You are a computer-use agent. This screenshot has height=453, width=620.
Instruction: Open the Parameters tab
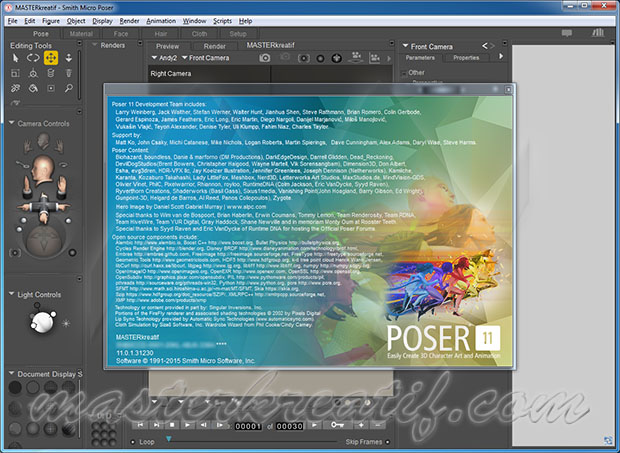420,58
